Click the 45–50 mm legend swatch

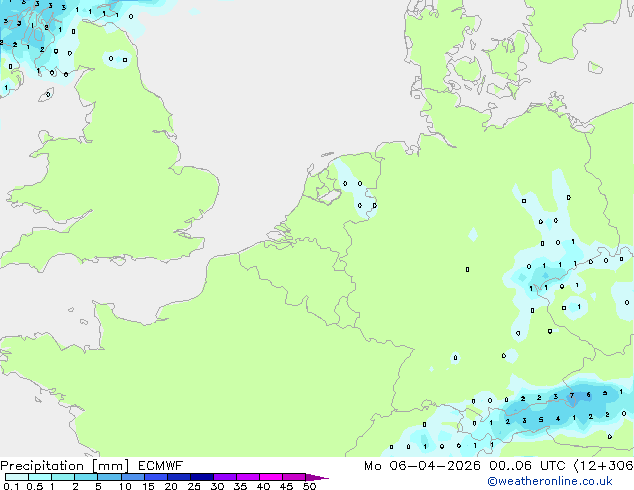[294, 477]
